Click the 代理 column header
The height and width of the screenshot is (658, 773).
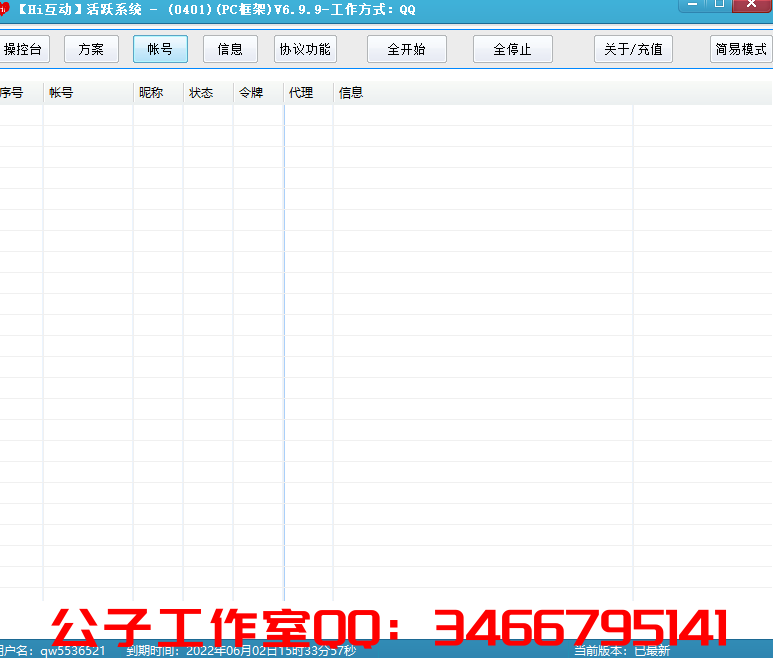click(309, 93)
